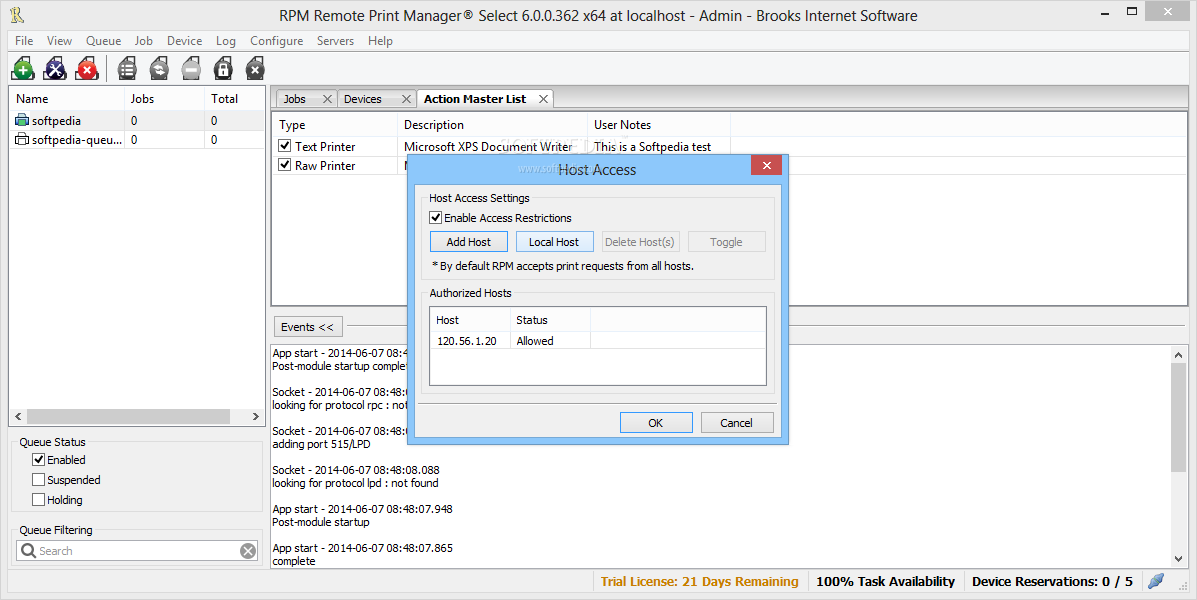The width and height of the screenshot is (1197, 600).
Task: Click the Description column header
Action: pos(493,124)
